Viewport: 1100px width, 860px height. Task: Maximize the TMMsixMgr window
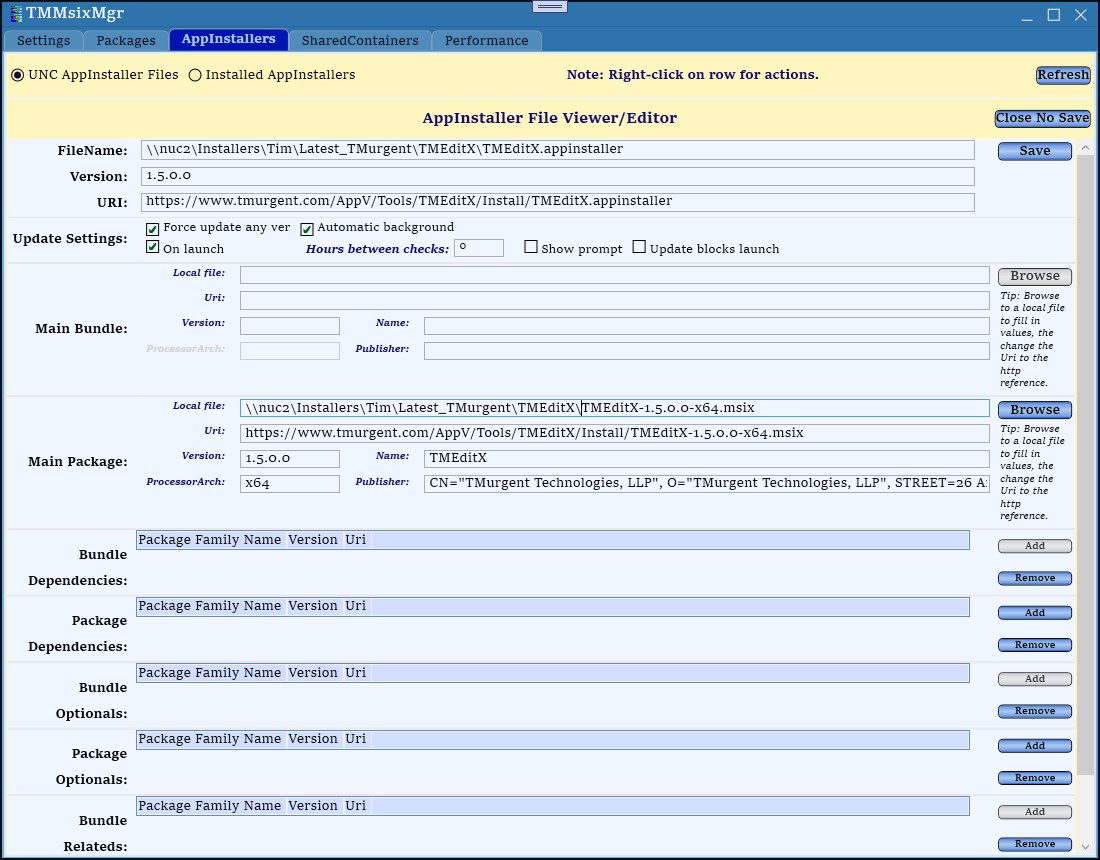[1053, 15]
